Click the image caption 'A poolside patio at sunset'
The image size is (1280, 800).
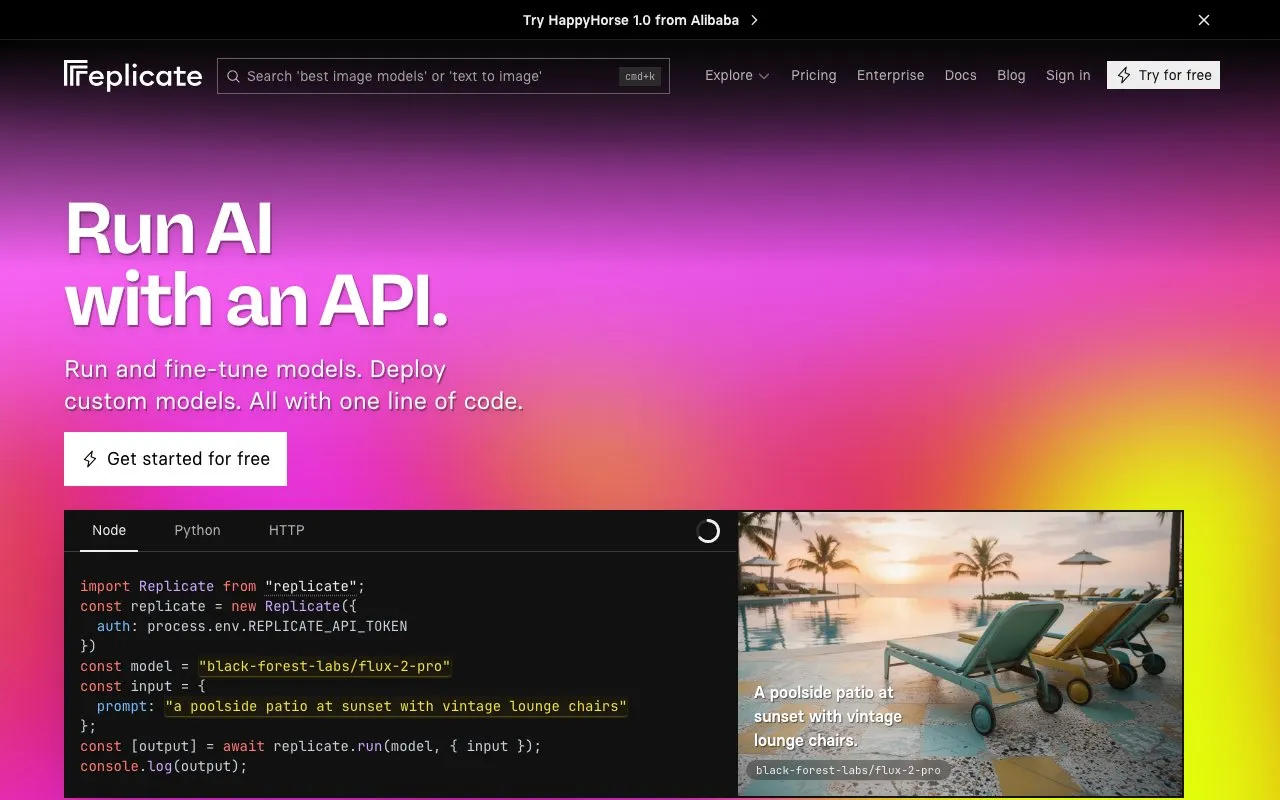click(828, 716)
